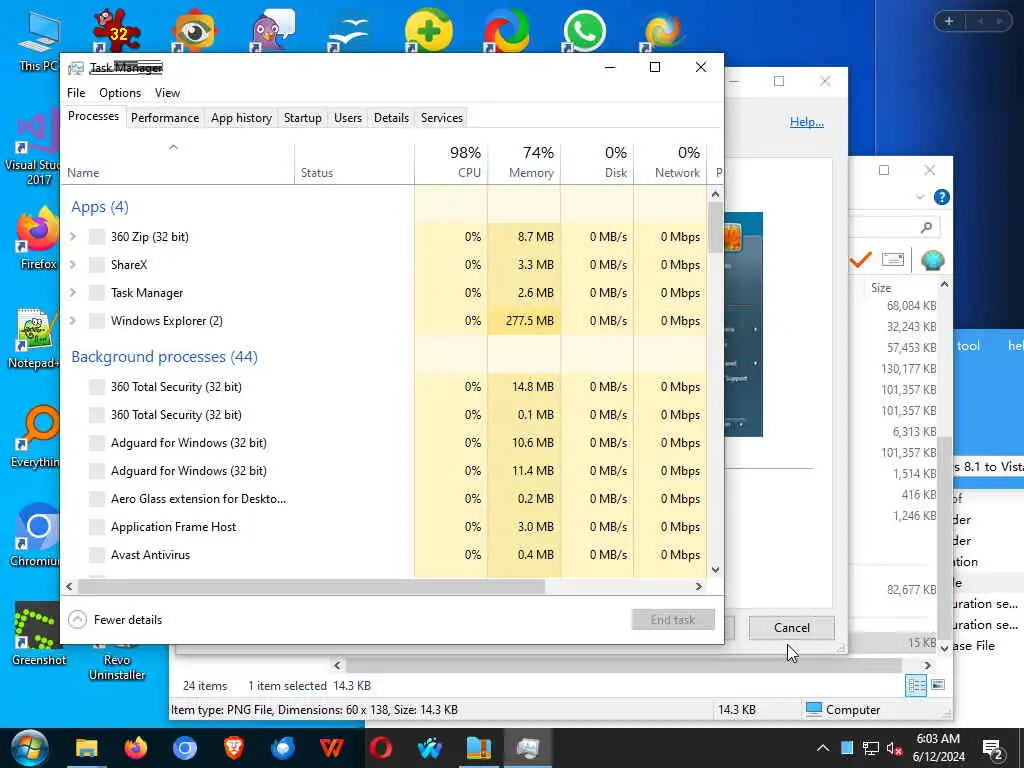1024x768 pixels.
Task: Expand the Windows Explorer (2) row
Action: 73,321
